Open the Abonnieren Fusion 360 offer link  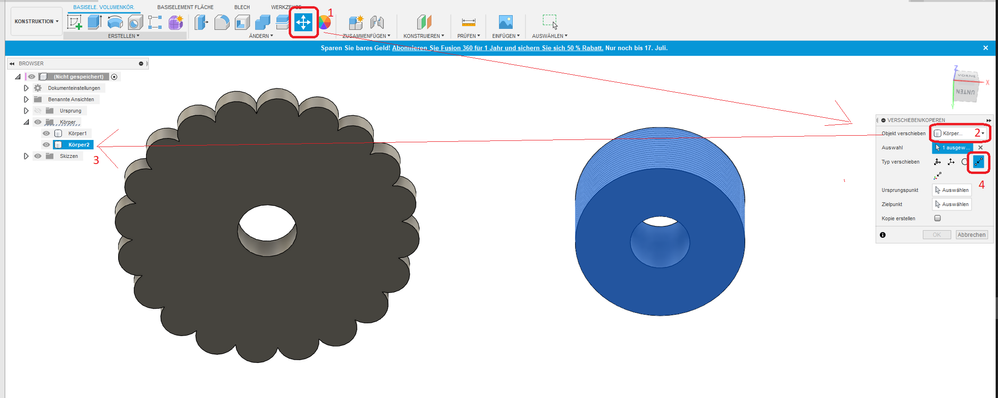(498, 48)
